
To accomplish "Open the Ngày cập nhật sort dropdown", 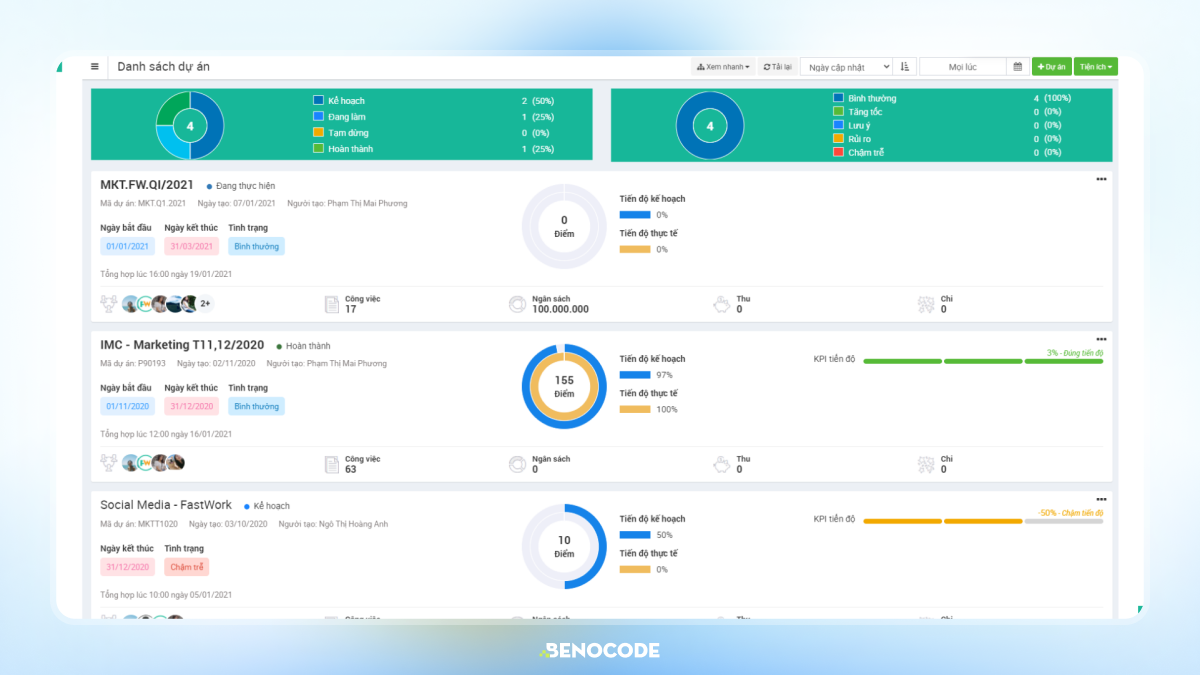I will coord(846,67).
